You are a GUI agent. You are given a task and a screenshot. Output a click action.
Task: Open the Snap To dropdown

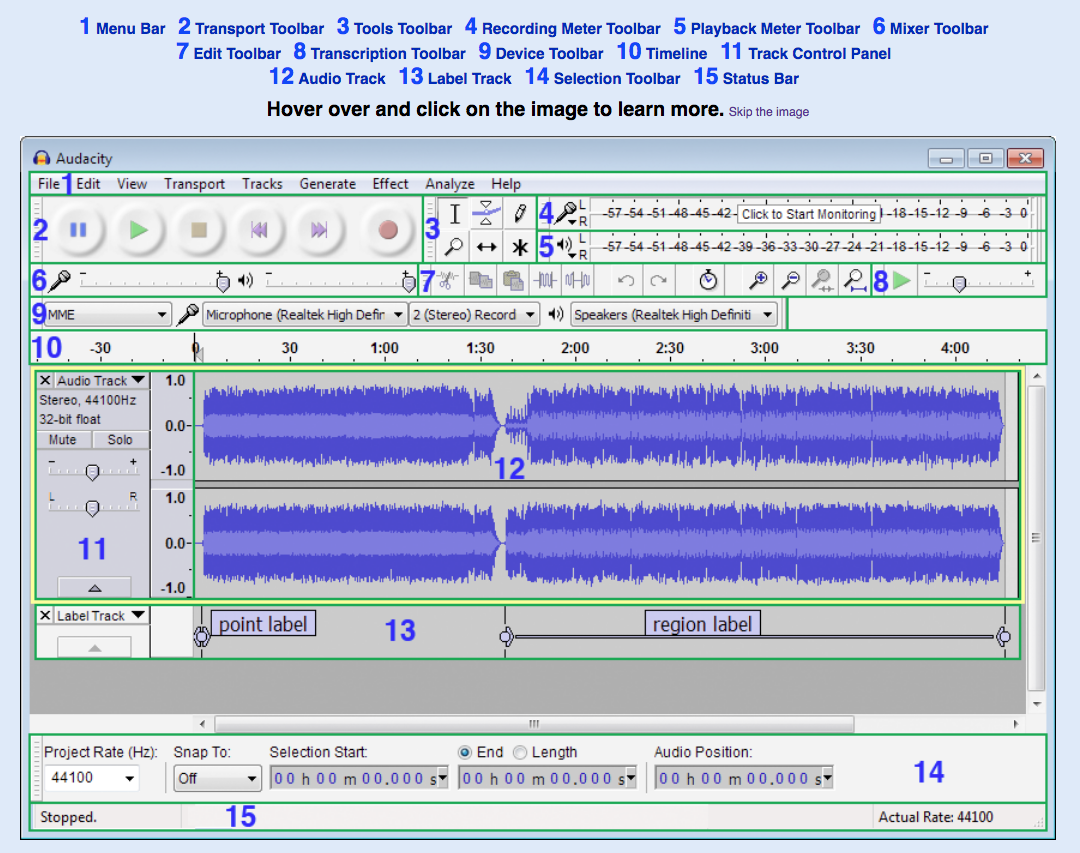coord(217,778)
